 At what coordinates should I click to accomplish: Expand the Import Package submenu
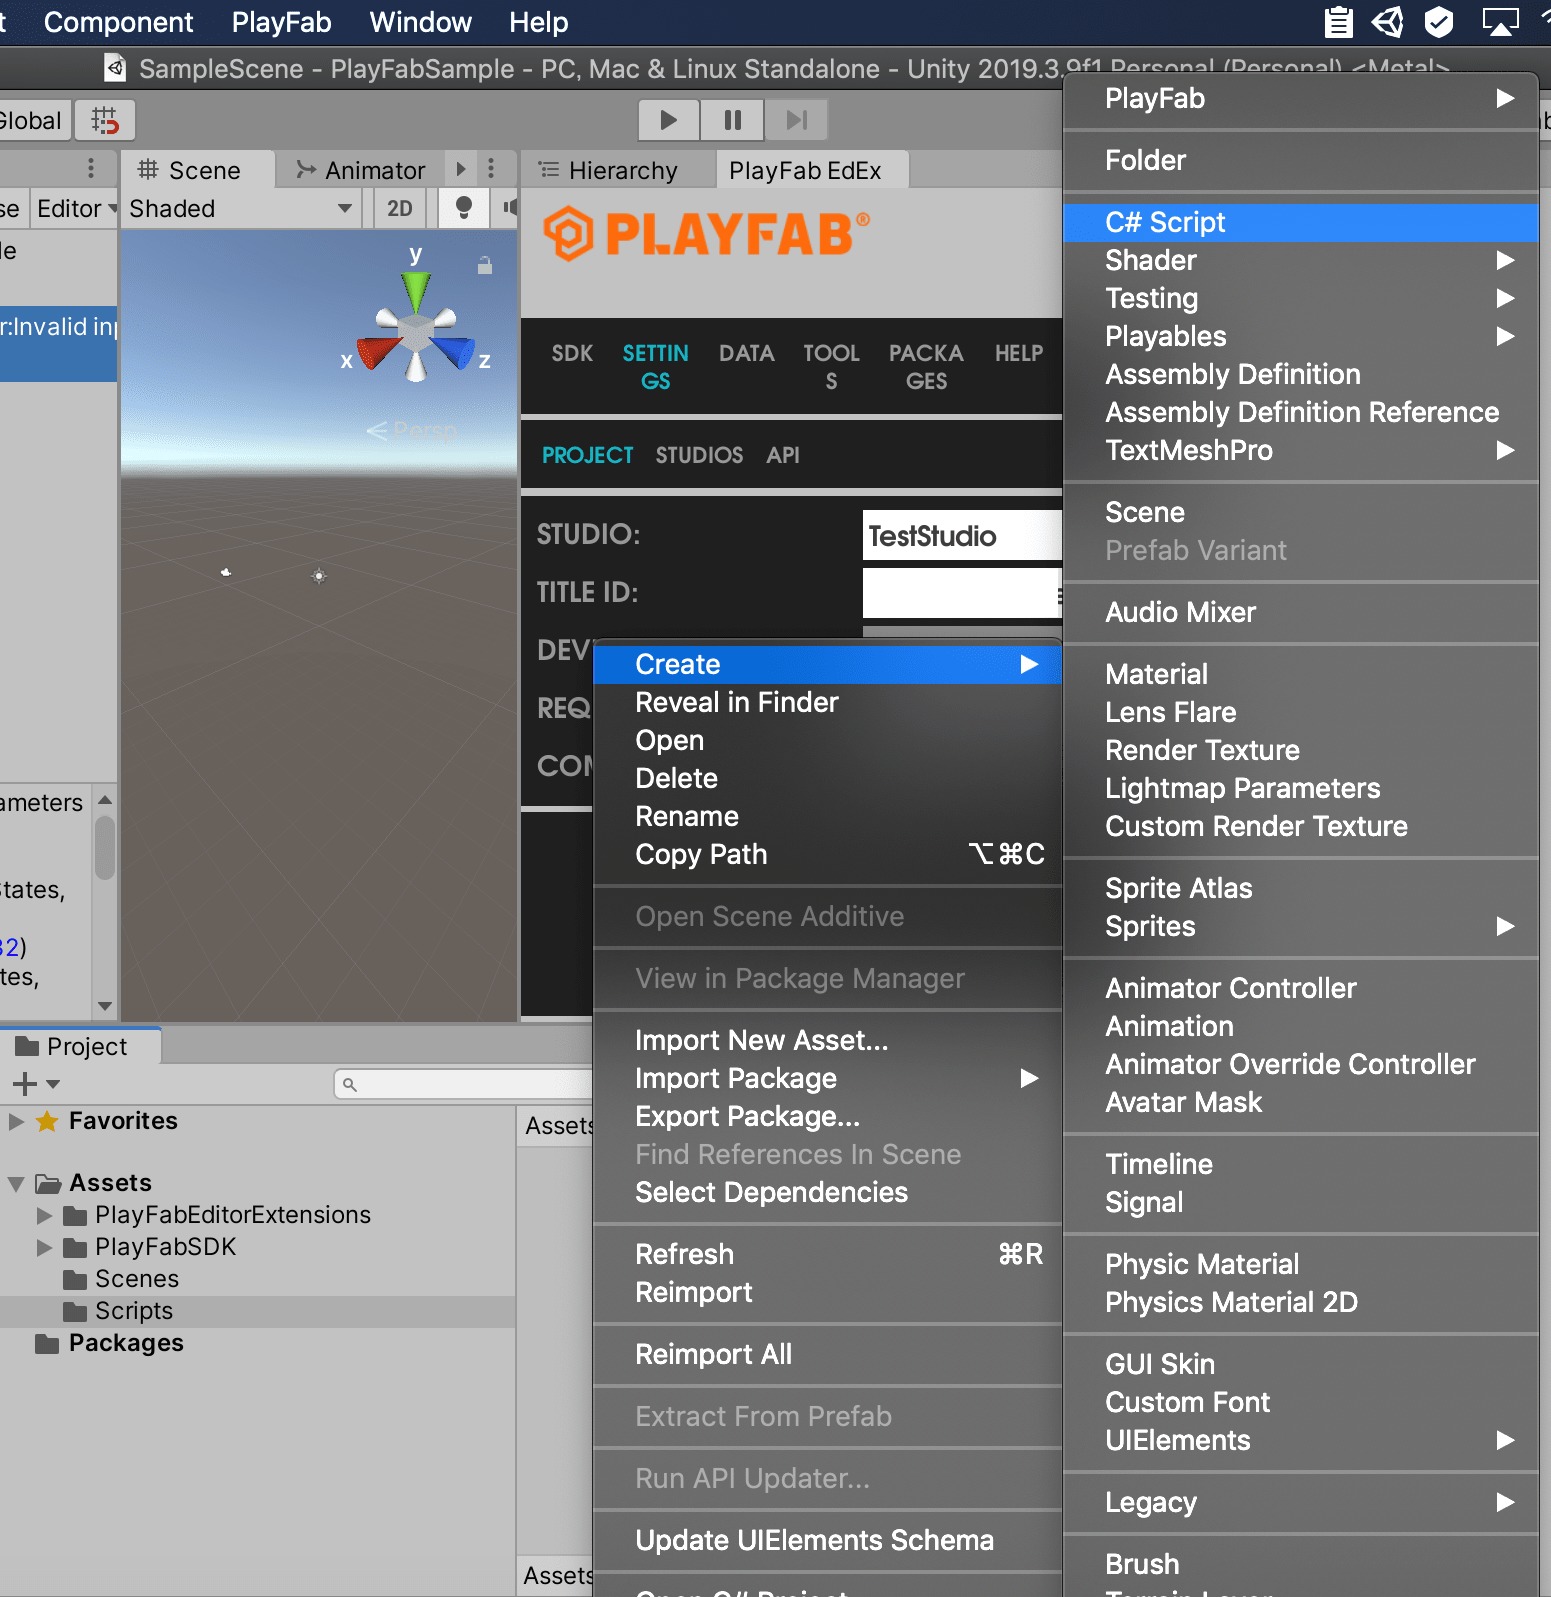[827, 1078]
